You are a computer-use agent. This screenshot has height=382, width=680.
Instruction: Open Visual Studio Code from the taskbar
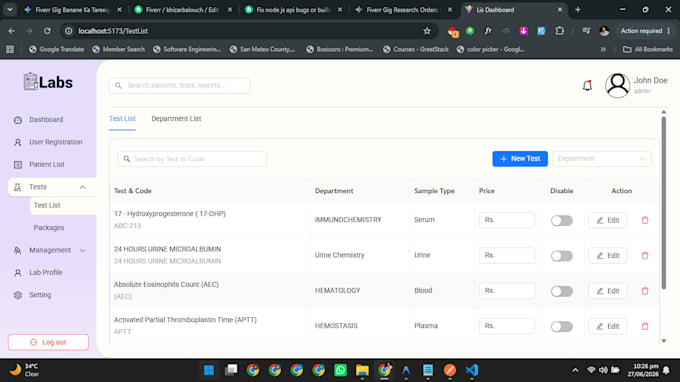click(x=472, y=370)
